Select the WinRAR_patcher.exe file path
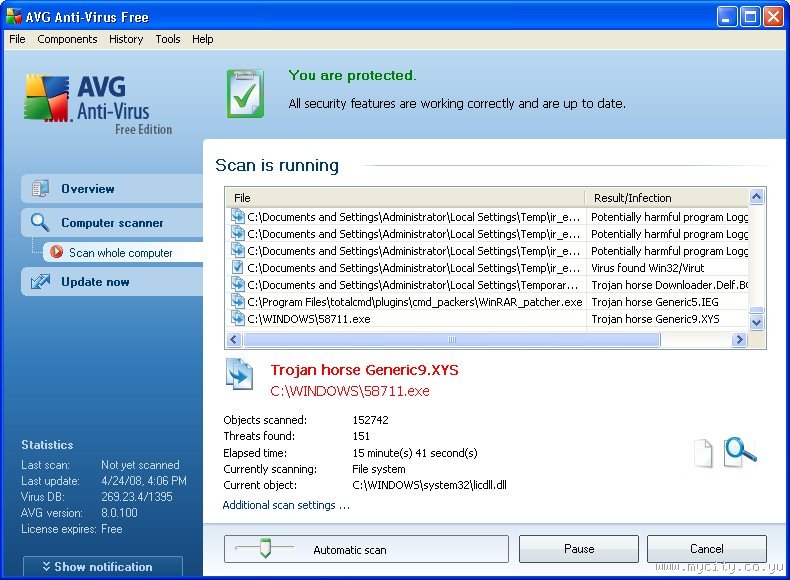This screenshot has height=580, width=790. [415, 302]
